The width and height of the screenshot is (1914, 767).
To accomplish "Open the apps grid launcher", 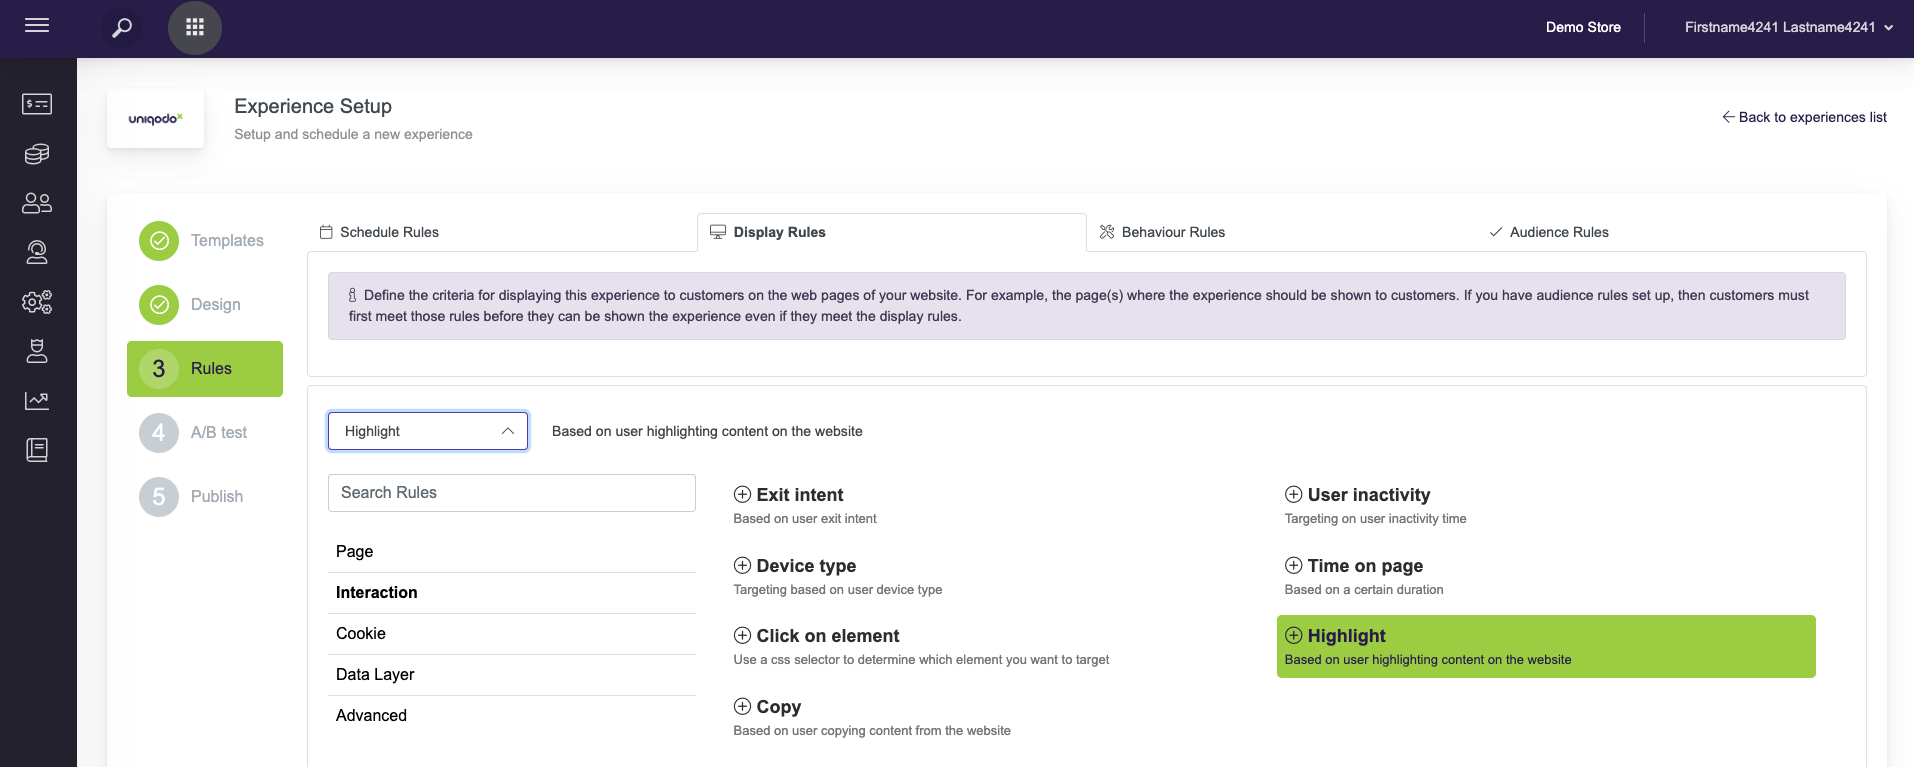I will 195,28.
